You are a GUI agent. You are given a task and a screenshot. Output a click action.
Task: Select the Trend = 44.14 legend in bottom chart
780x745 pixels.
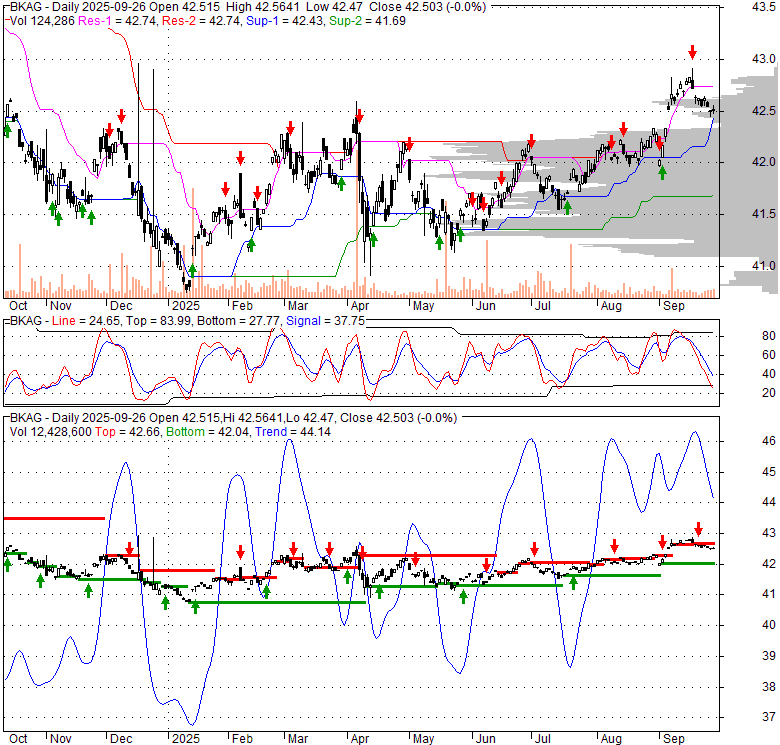click(293, 432)
